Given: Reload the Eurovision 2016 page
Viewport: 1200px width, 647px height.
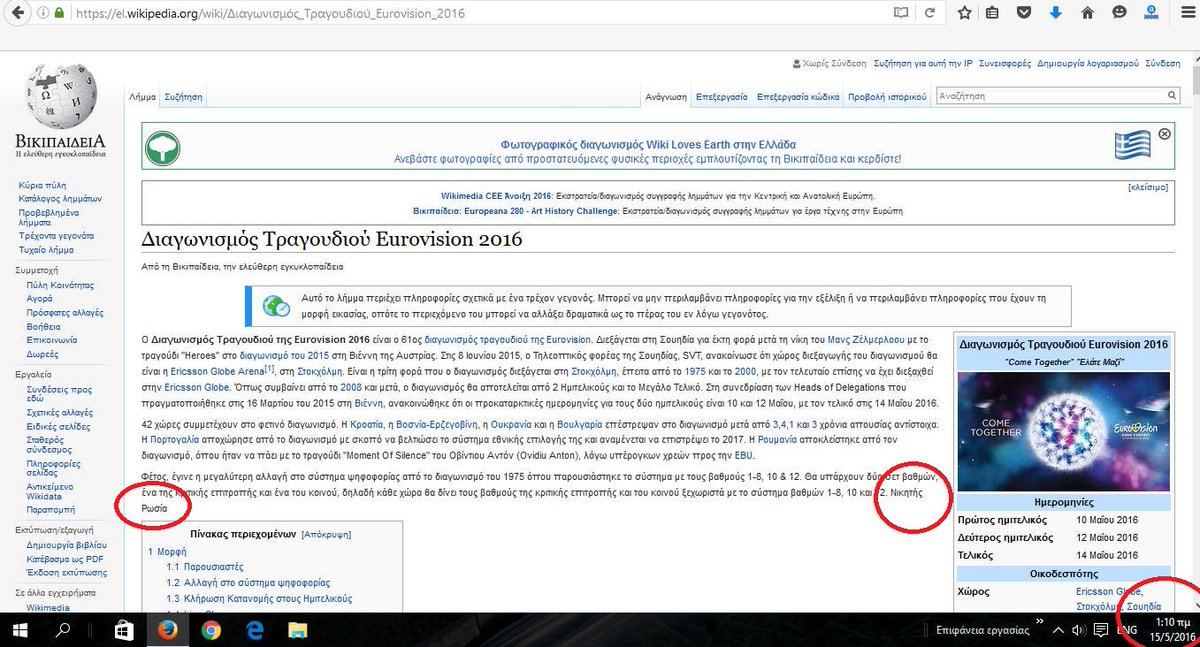Looking at the screenshot, I should coord(929,13).
